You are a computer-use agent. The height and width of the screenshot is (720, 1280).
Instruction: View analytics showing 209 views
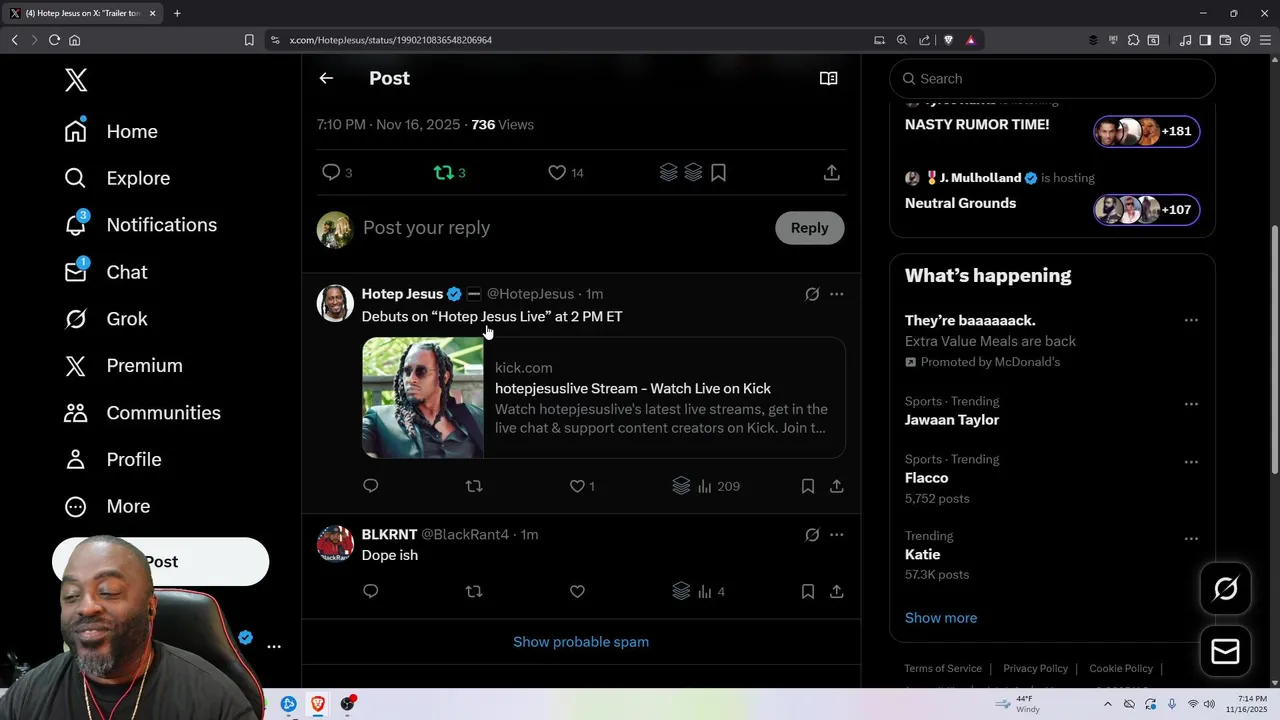tap(718, 486)
